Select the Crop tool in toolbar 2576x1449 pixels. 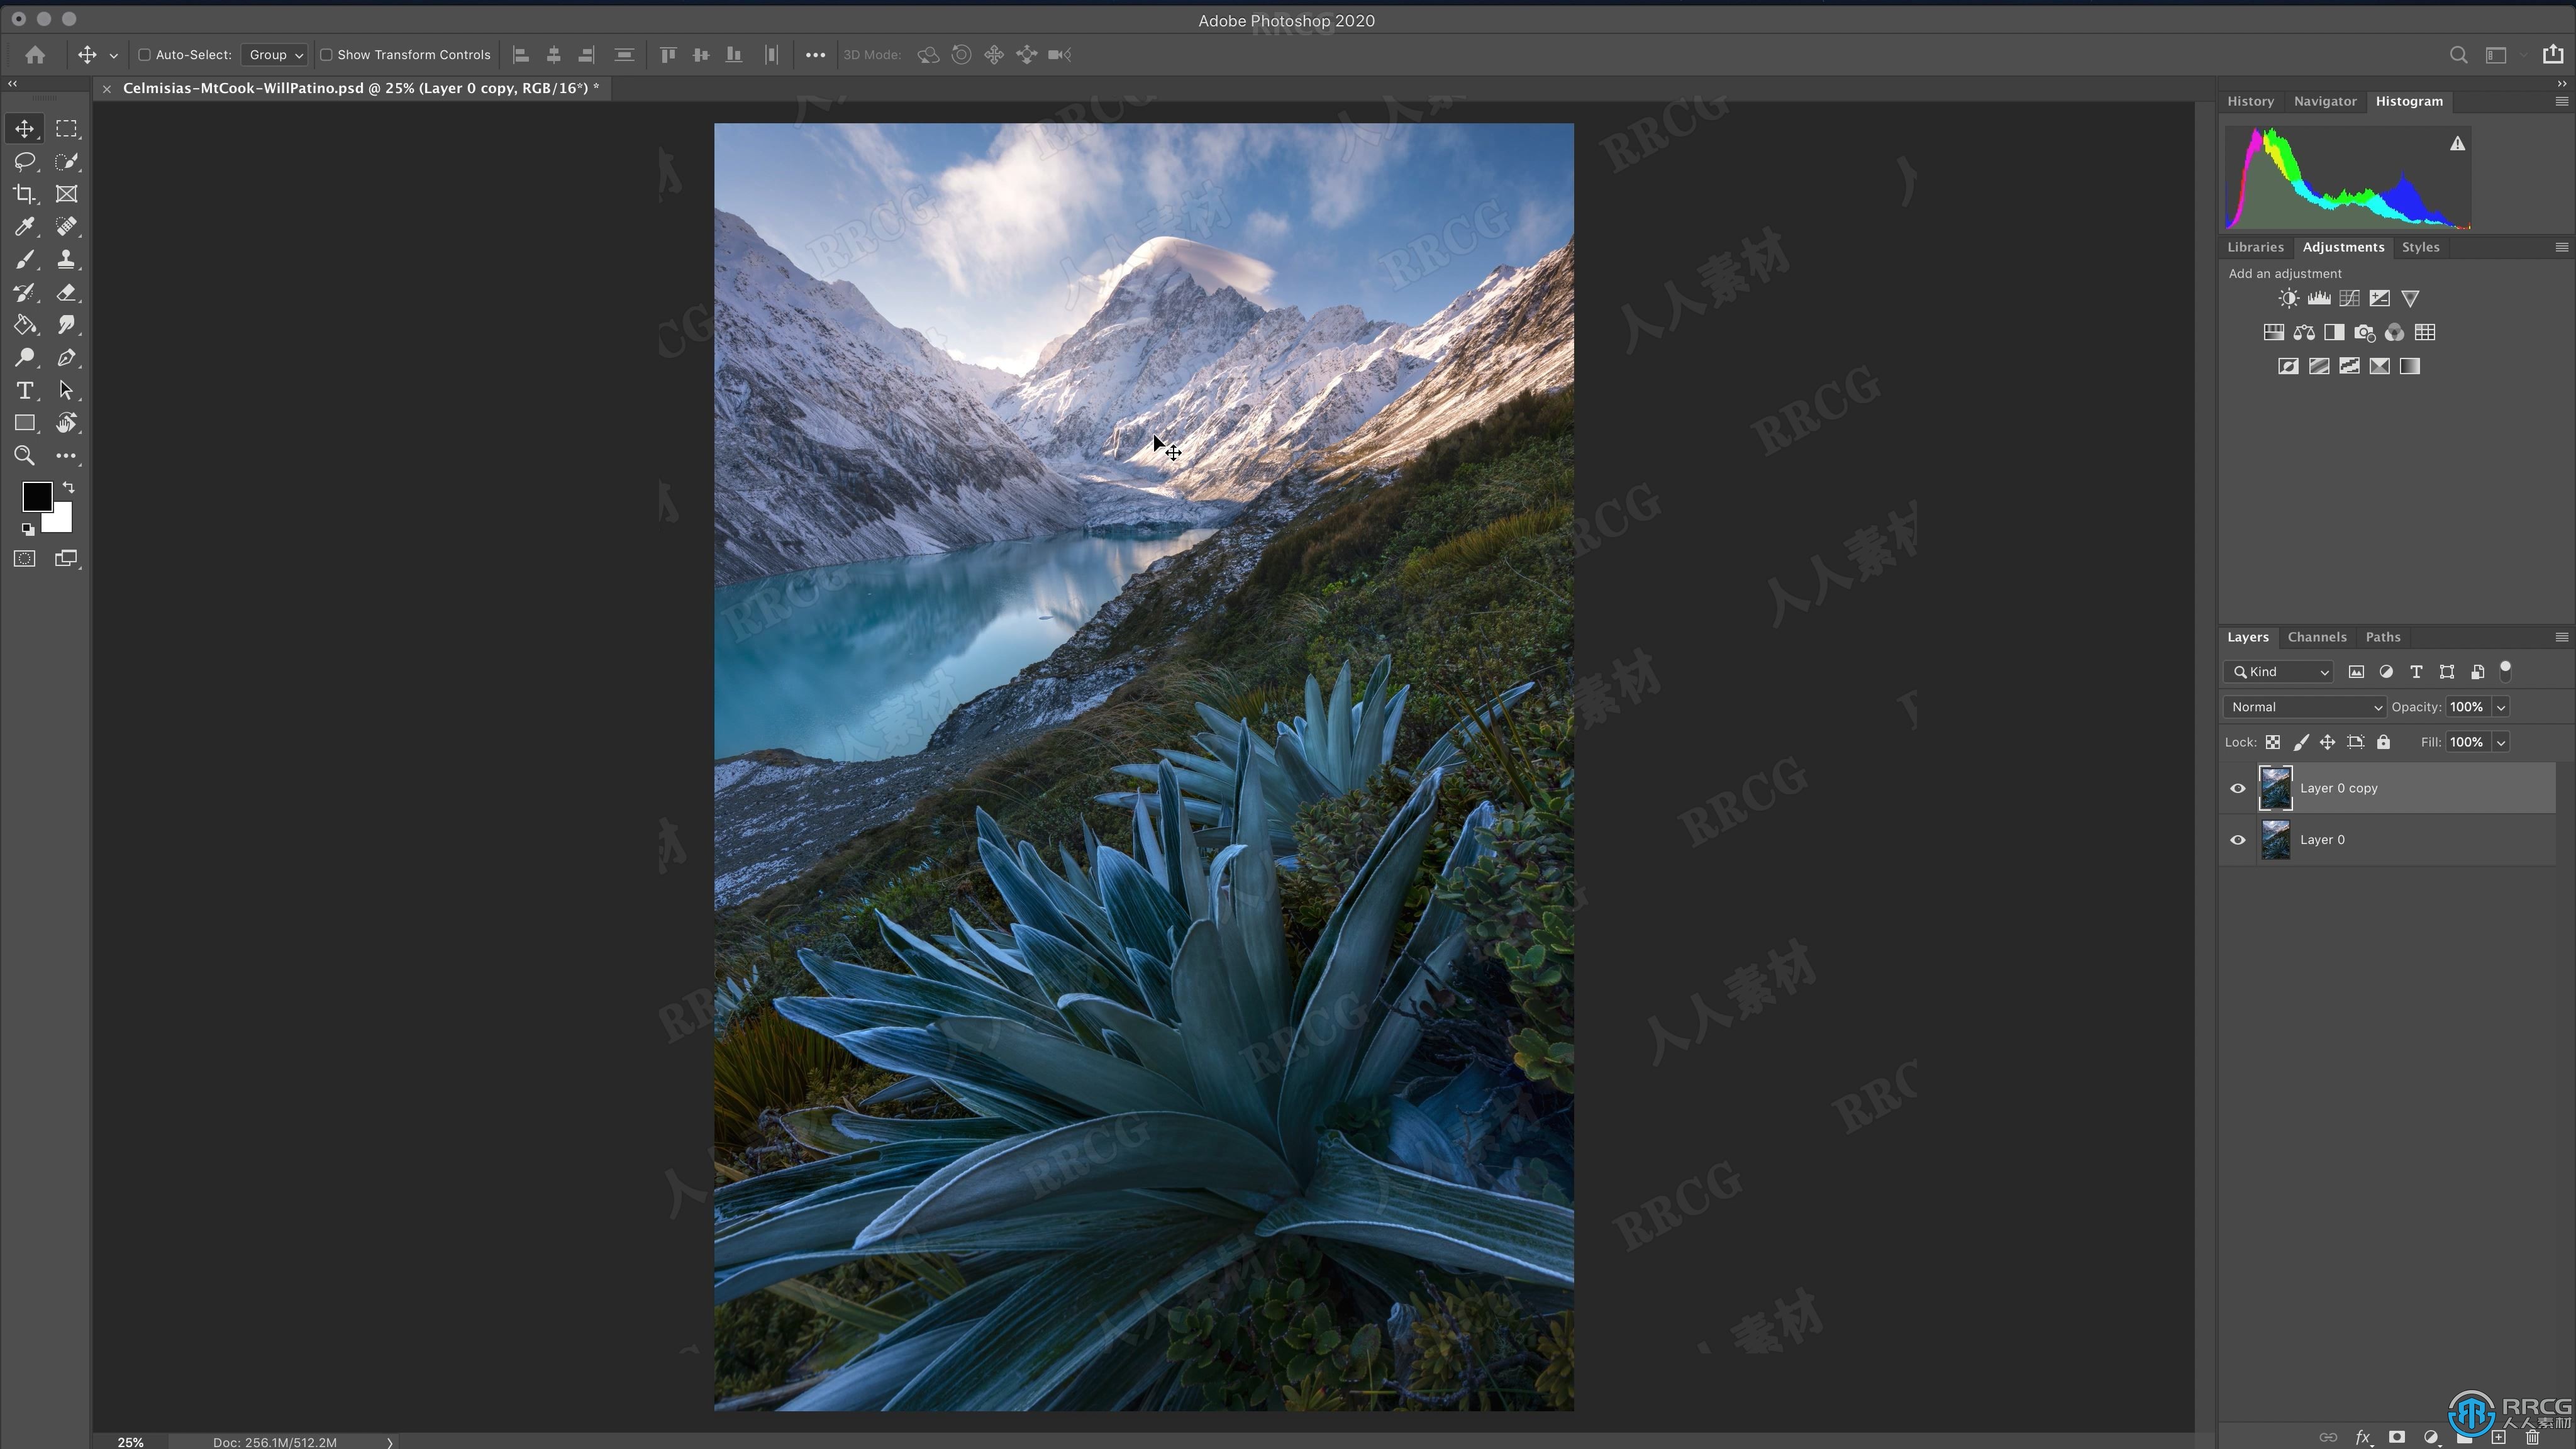pos(25,193)
